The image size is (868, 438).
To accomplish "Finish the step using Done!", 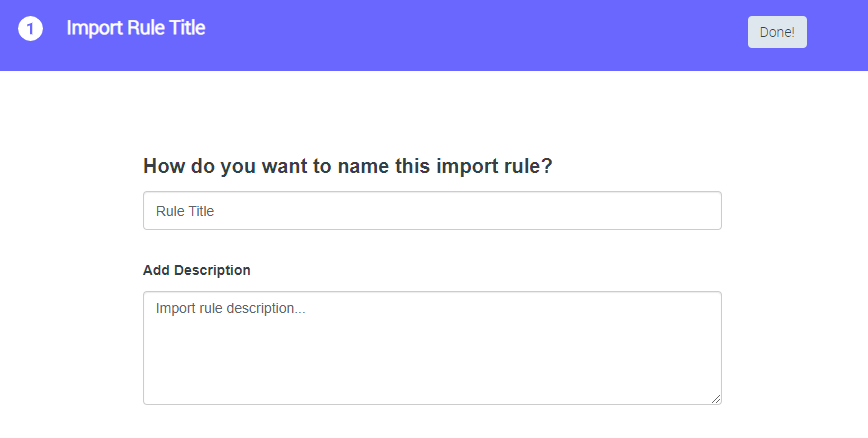I will [x=777, y=32].
